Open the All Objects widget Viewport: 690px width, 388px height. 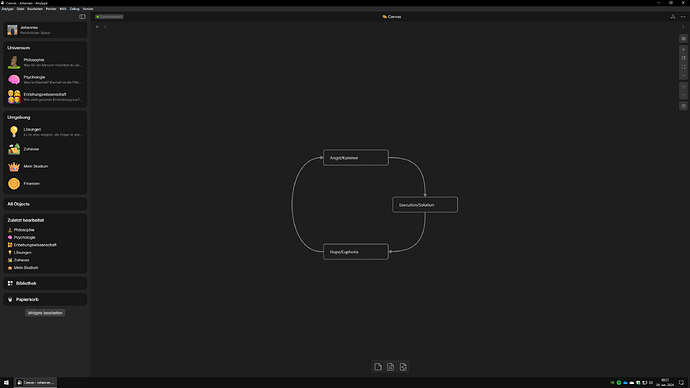(45, 204)
